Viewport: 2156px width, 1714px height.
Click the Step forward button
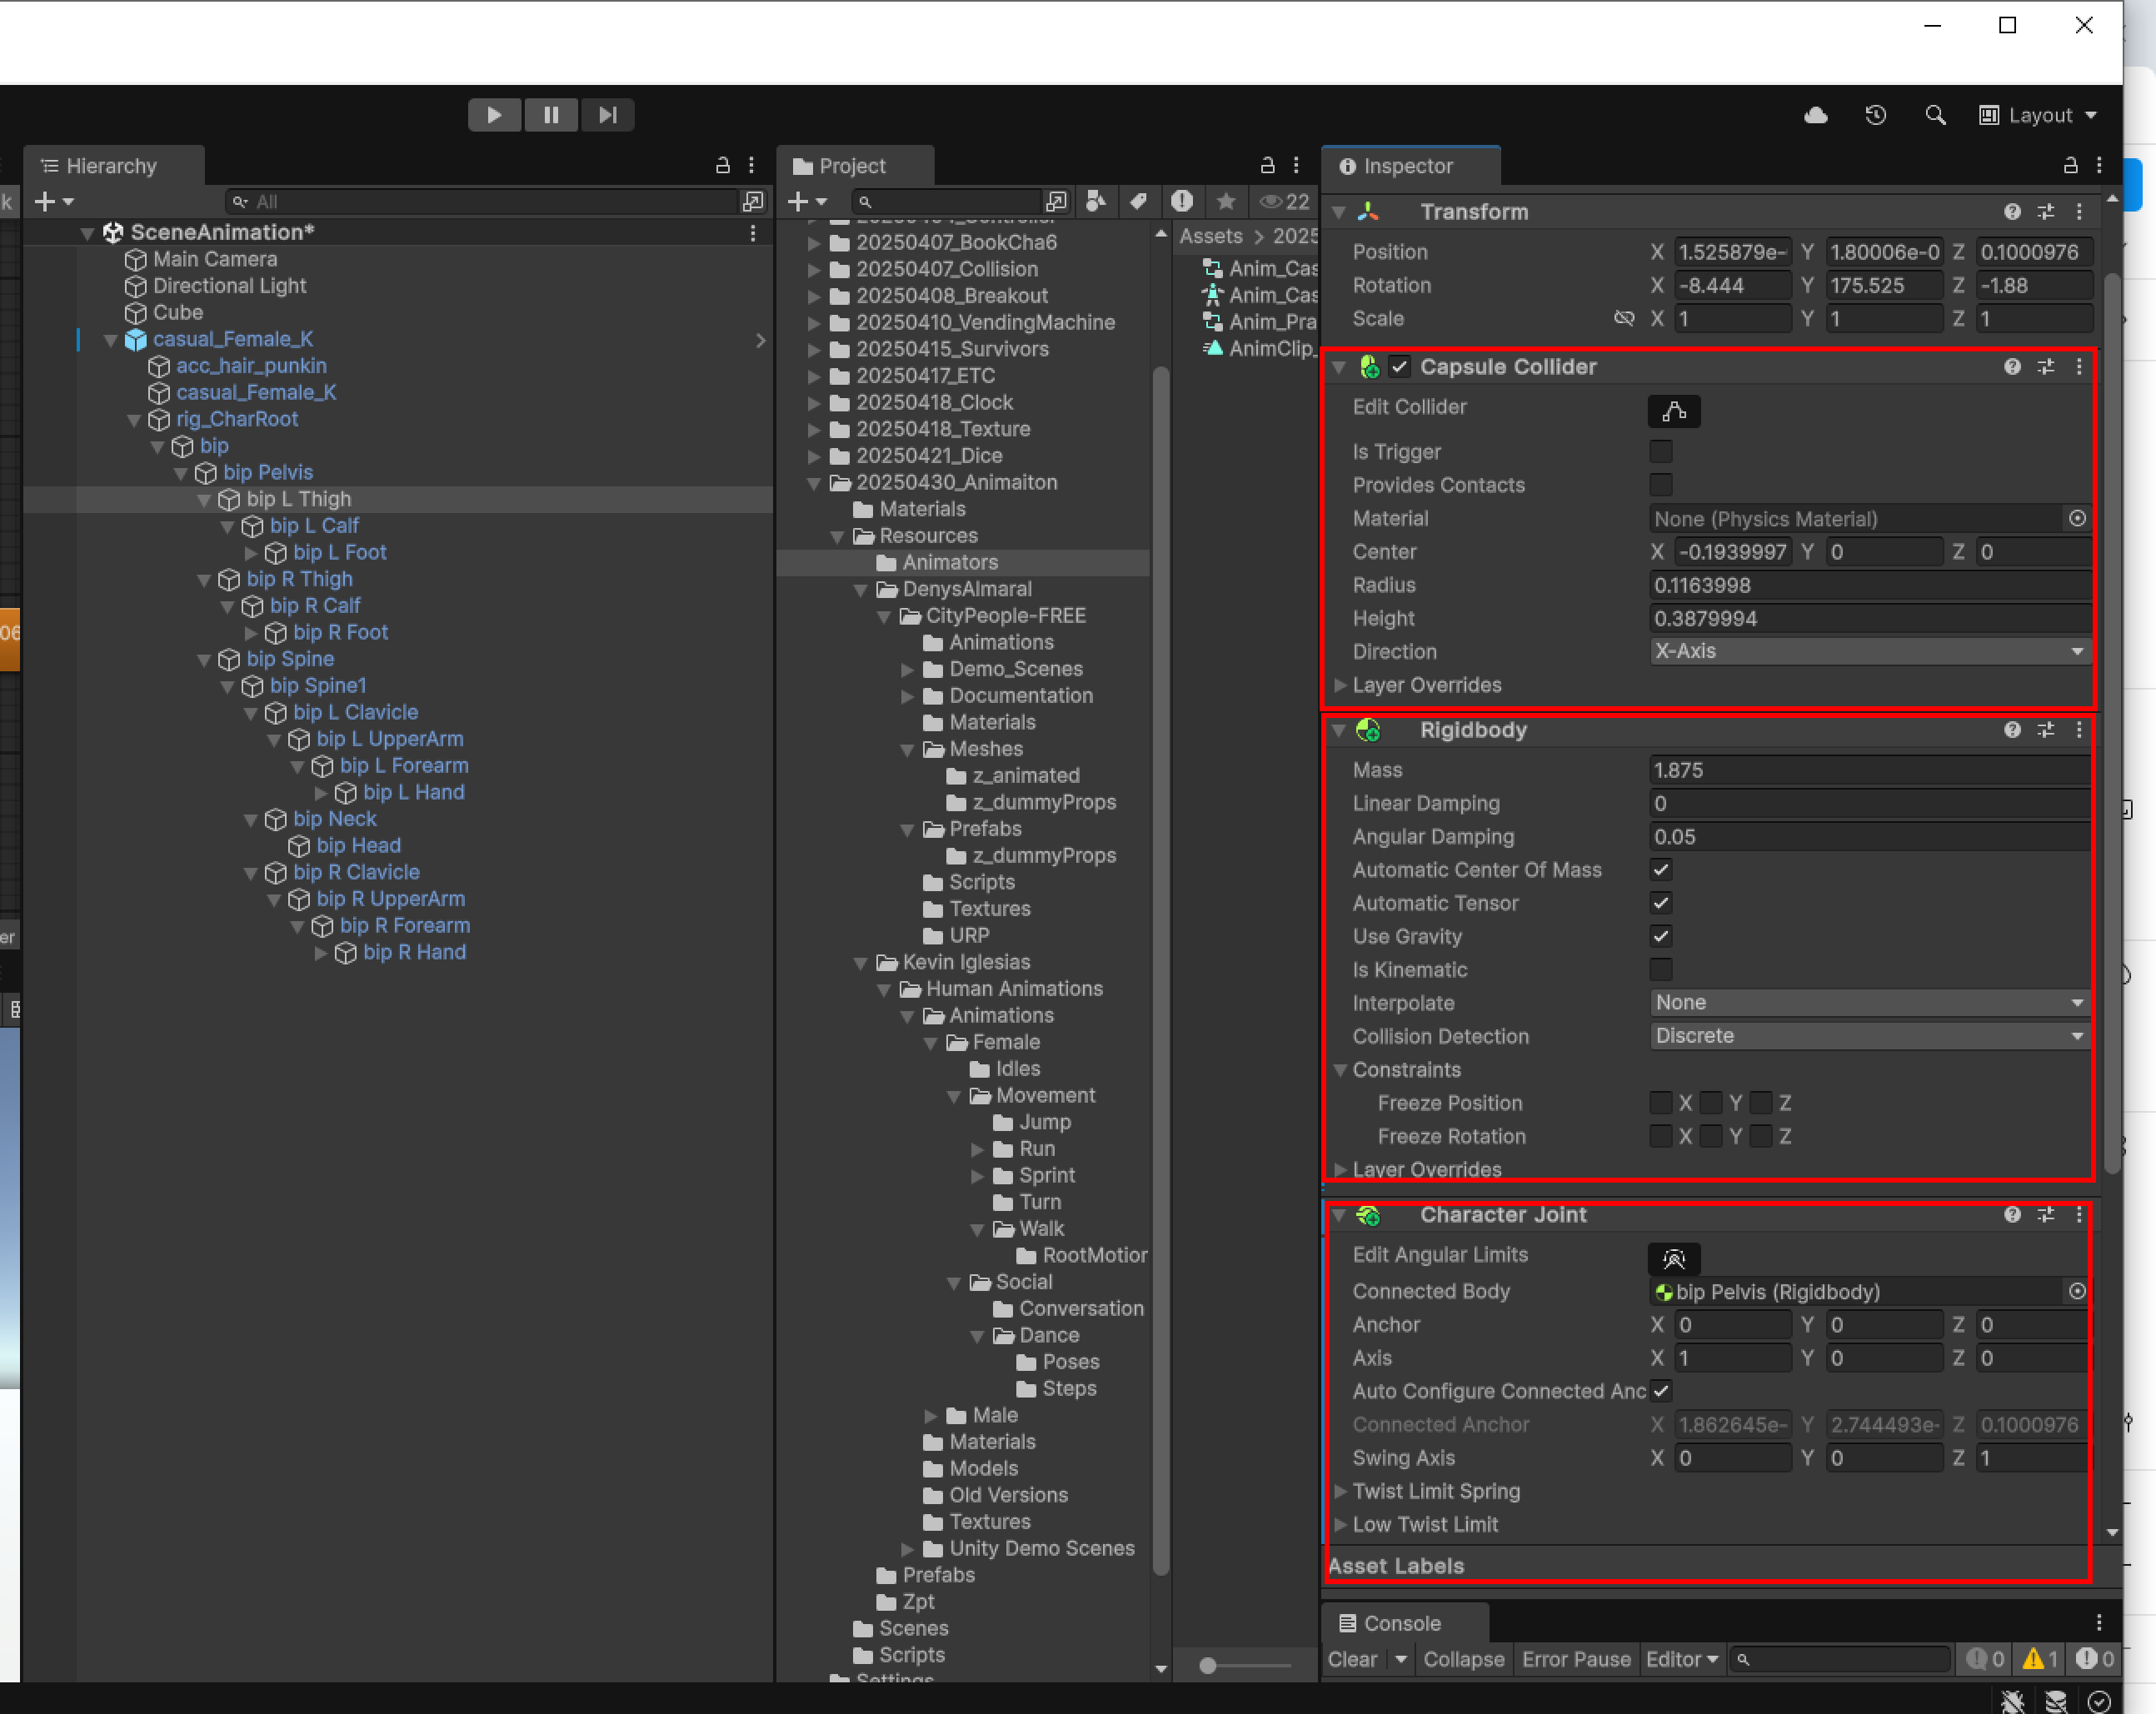click(x=607, y=115)
